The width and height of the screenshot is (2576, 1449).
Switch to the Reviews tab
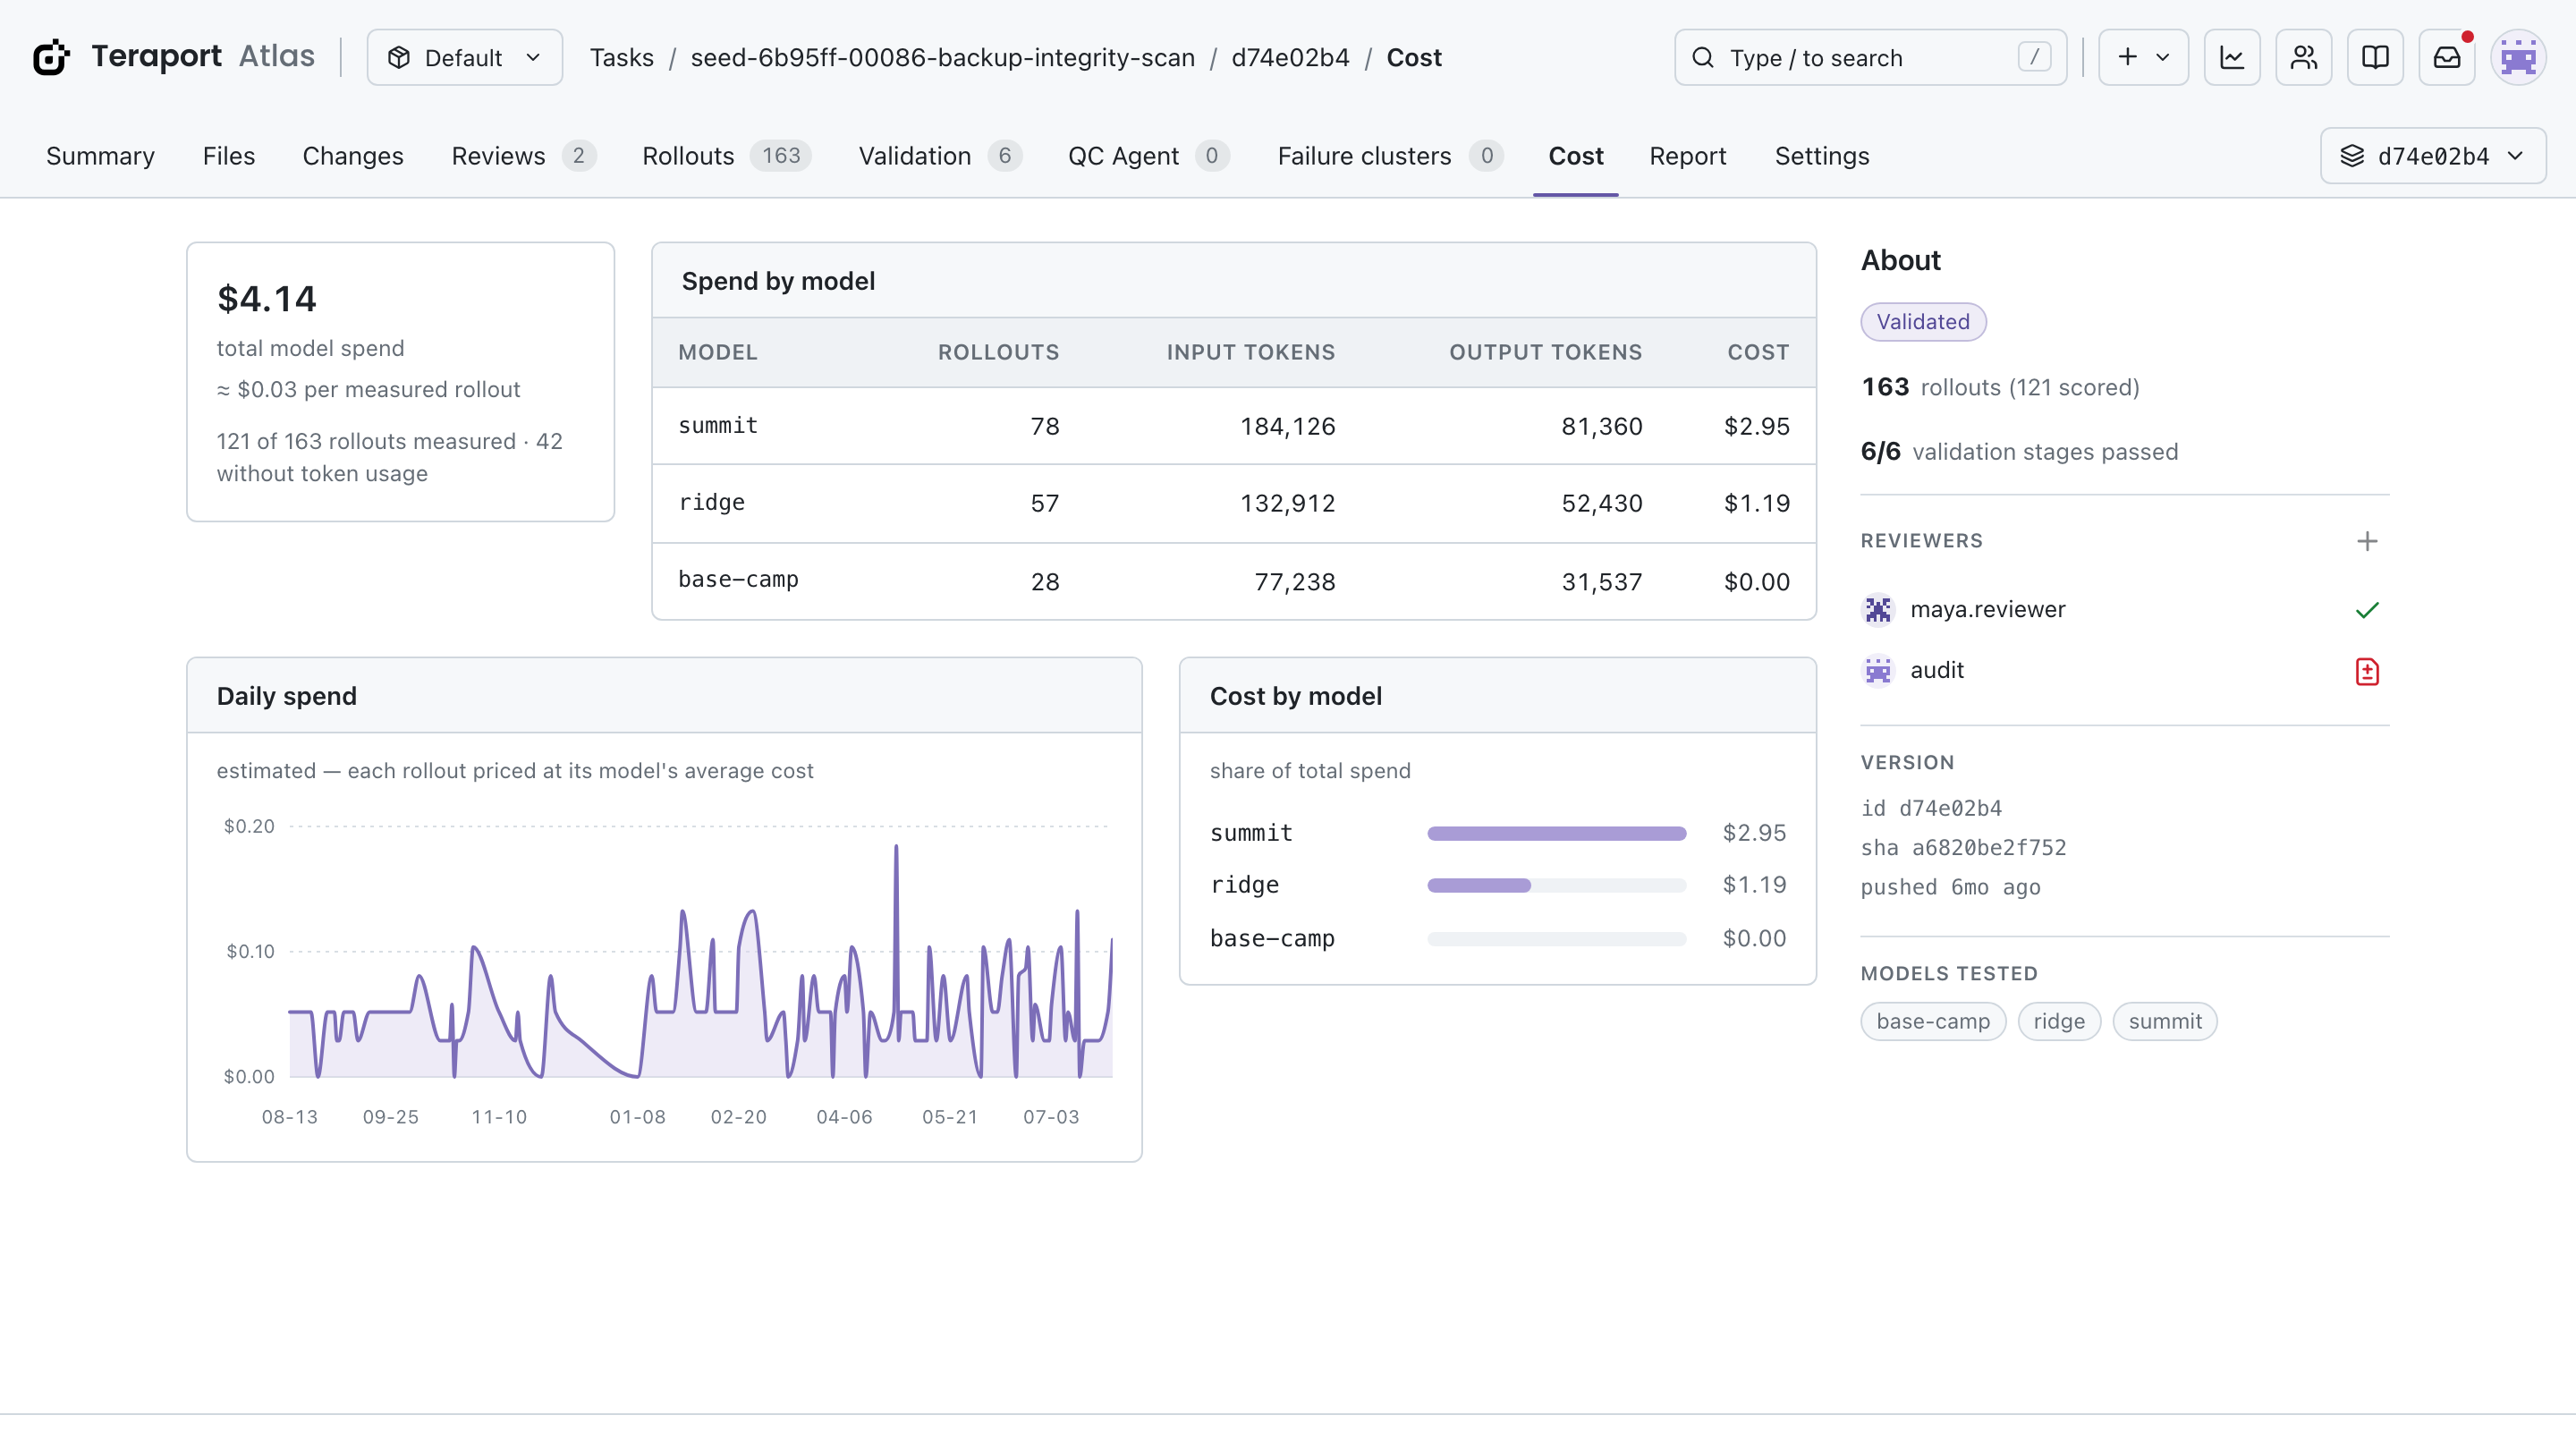point(523,155)
